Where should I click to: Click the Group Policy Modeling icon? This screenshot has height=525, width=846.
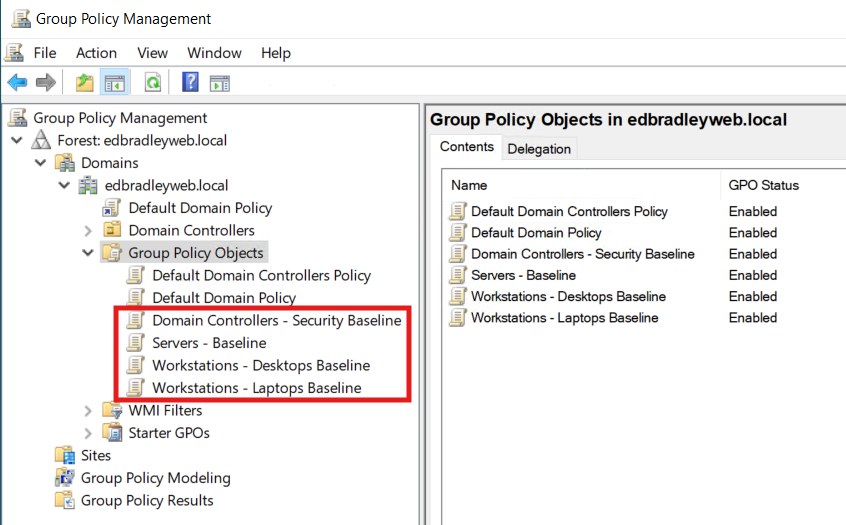coord(65,478)
